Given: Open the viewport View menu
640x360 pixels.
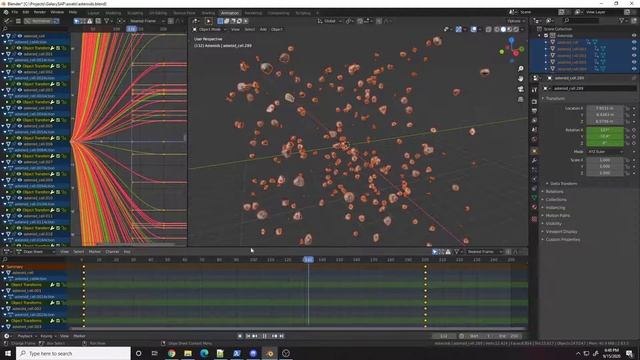Looking at the screenshot, I should pos(236,29).
